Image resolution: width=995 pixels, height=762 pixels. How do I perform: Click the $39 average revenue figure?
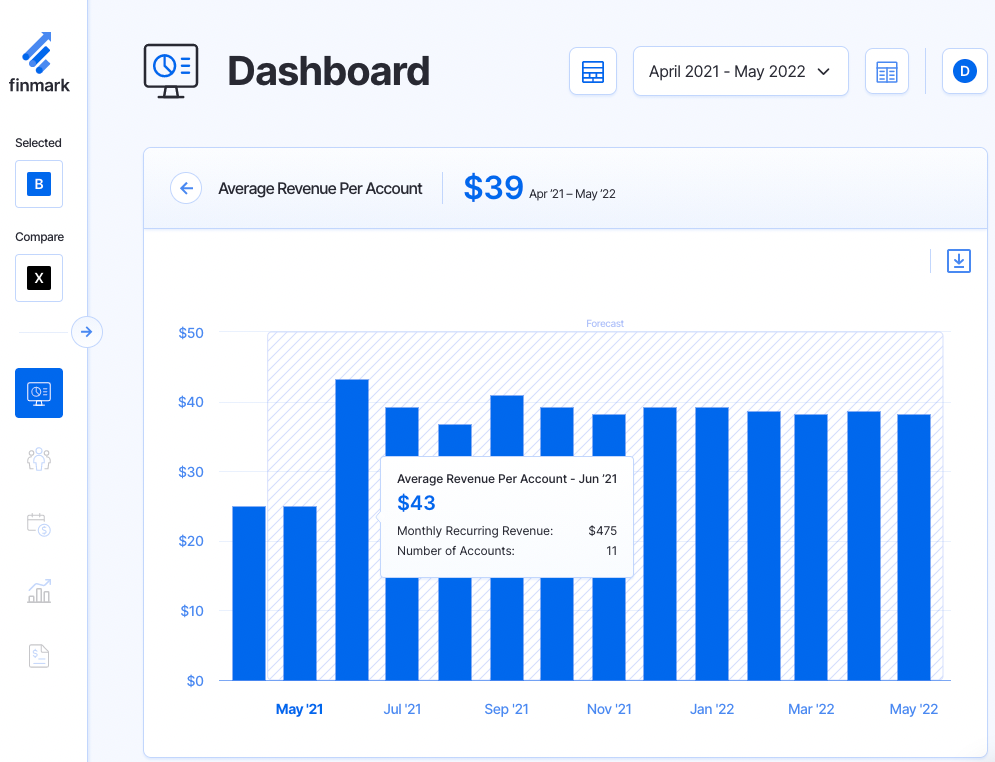click(493, 188)
